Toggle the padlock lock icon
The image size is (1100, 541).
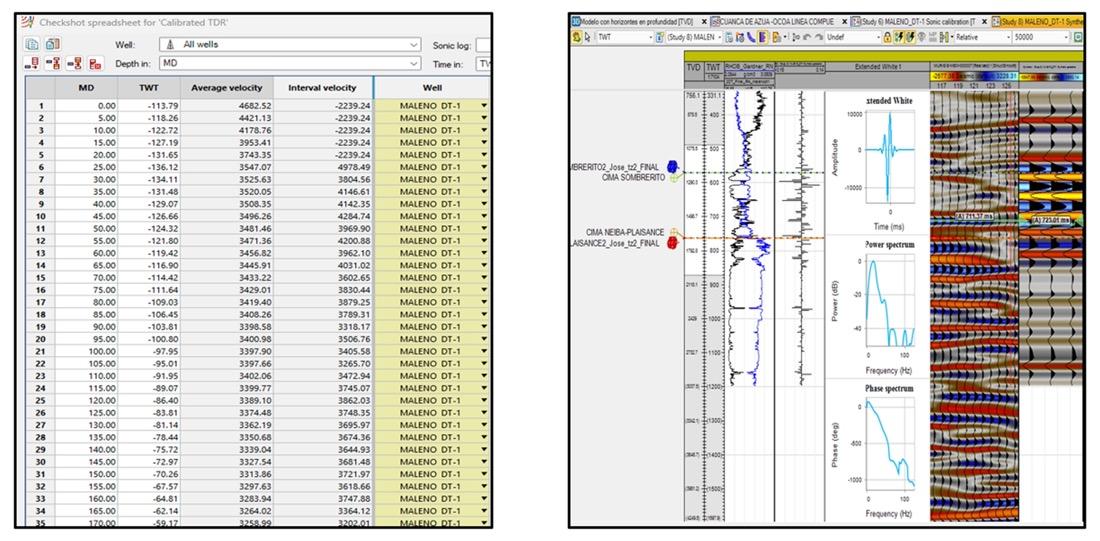pos(887,37)
